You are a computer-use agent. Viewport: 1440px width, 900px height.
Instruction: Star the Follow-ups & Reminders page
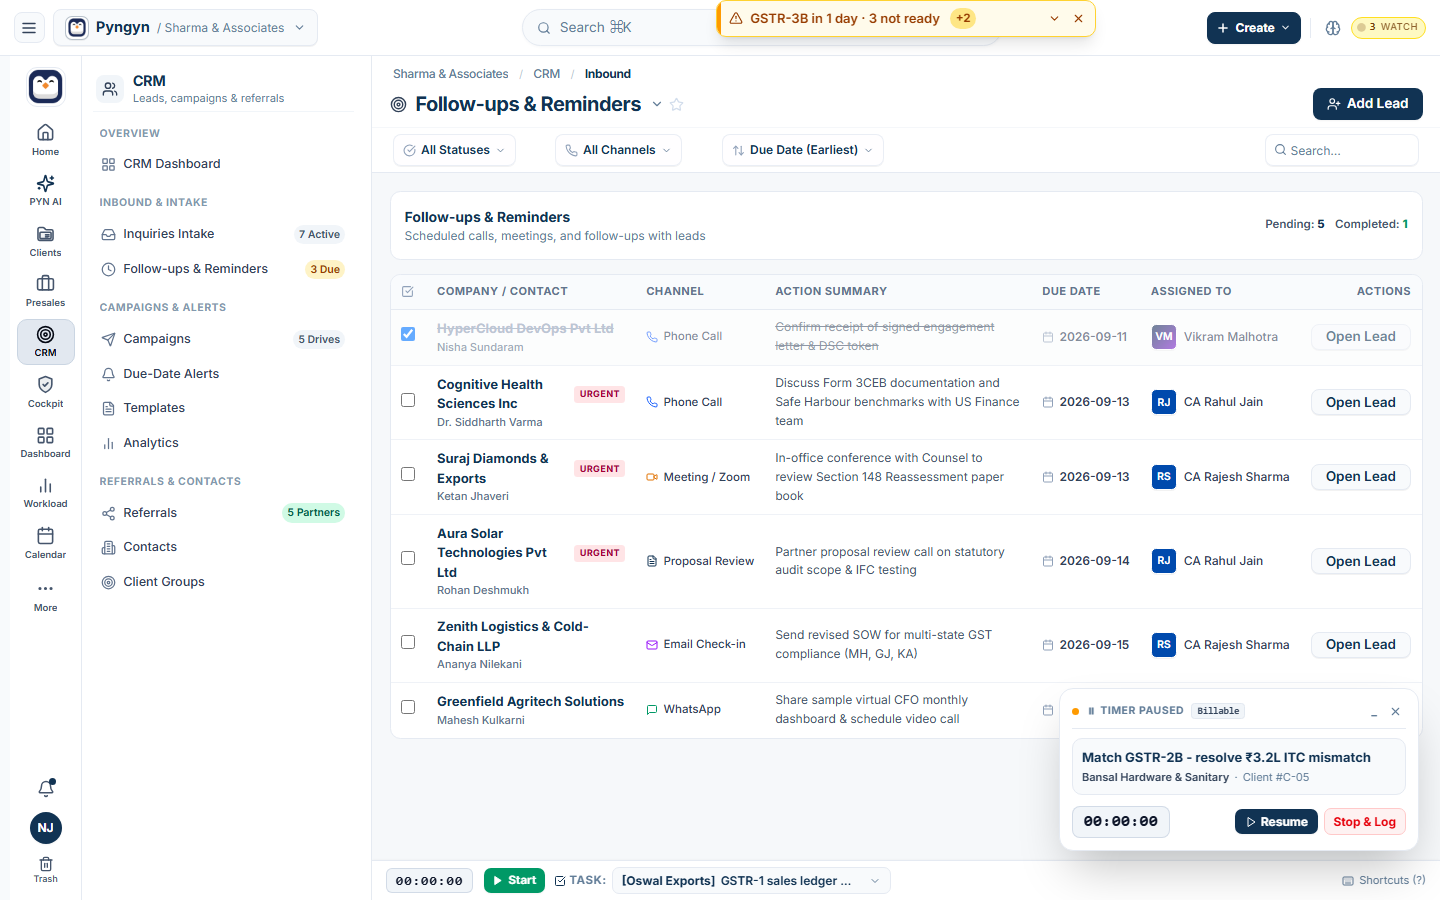(677, 104)
